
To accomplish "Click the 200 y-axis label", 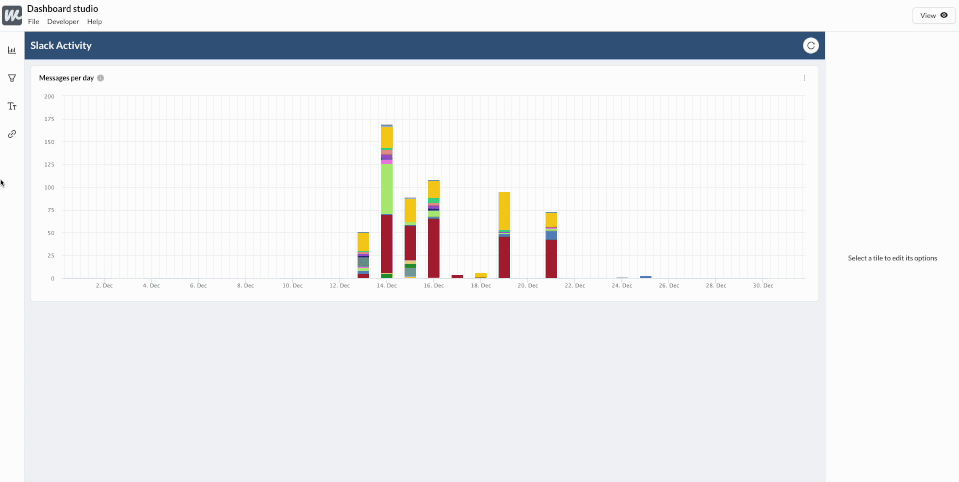I will pyautogui.click(x=49, y=97).
